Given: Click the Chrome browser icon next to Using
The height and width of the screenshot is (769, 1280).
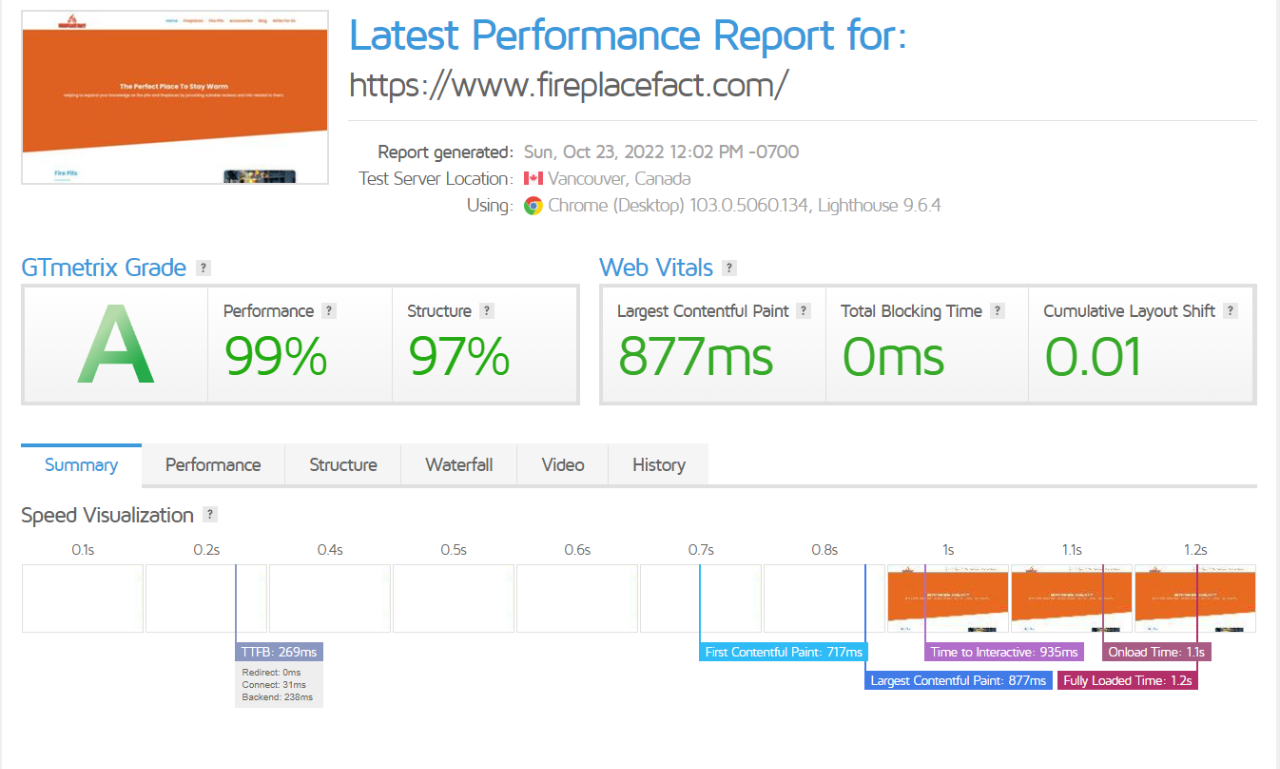Looking at the screenshot, I should click(x=533, y=205).
